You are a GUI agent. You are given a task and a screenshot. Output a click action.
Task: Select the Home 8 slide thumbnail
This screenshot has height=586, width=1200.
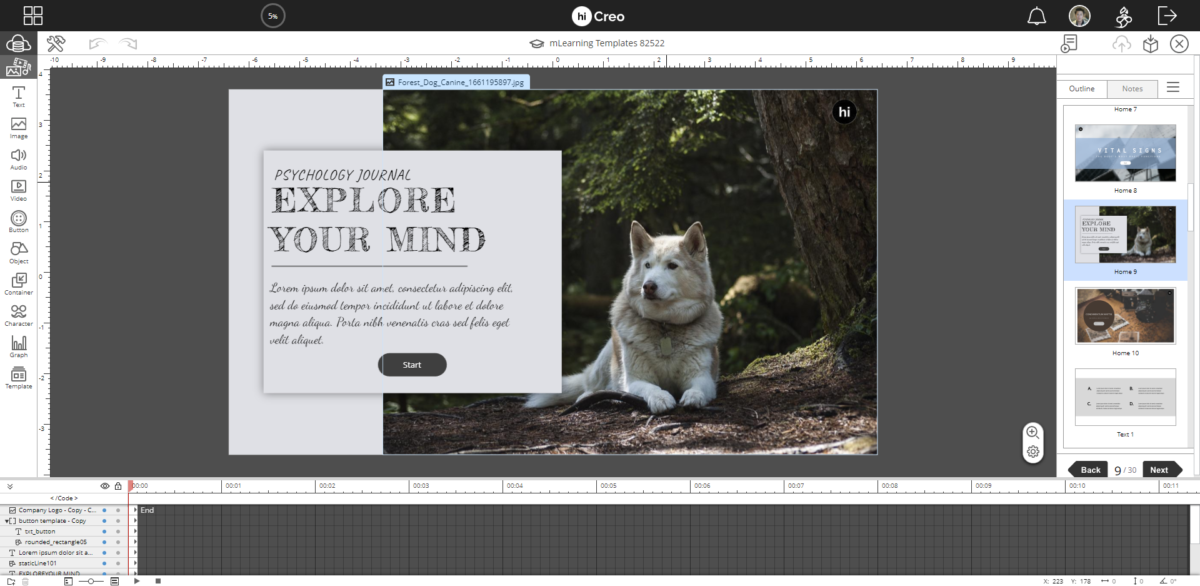[1125, 153]
